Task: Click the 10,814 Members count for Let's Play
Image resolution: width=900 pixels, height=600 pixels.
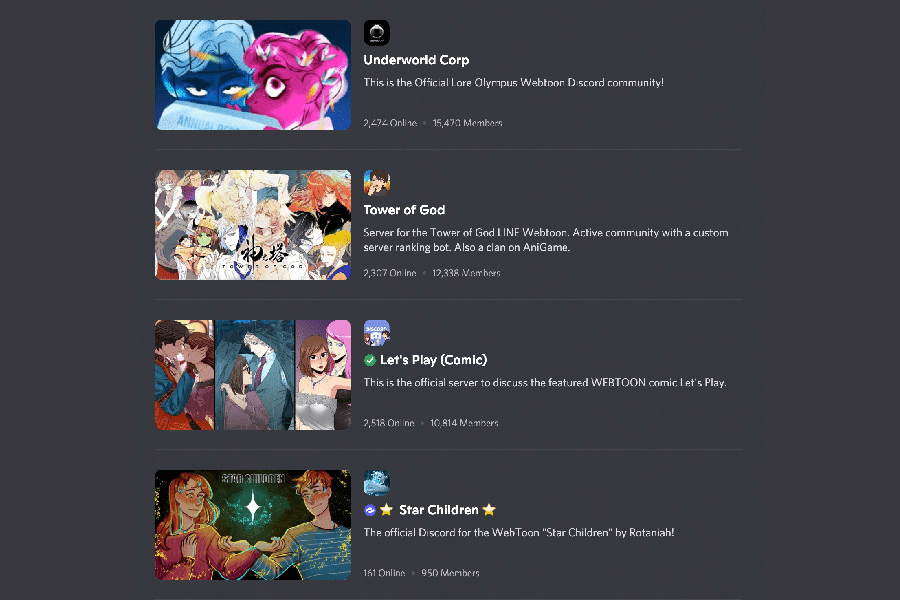Action: point(464,423)
